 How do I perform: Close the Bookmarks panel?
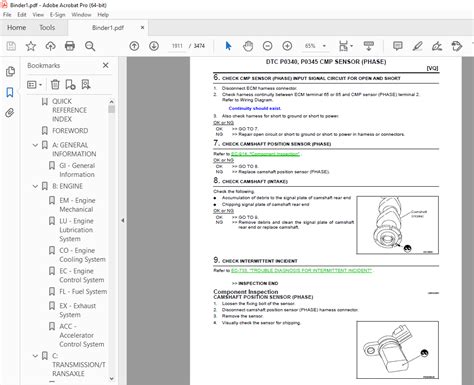[106, 65]
